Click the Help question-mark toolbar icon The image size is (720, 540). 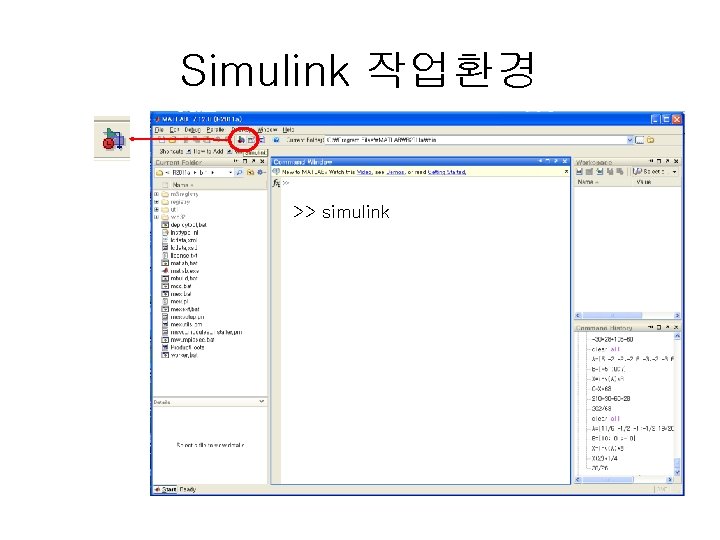(x=276, y=140)
